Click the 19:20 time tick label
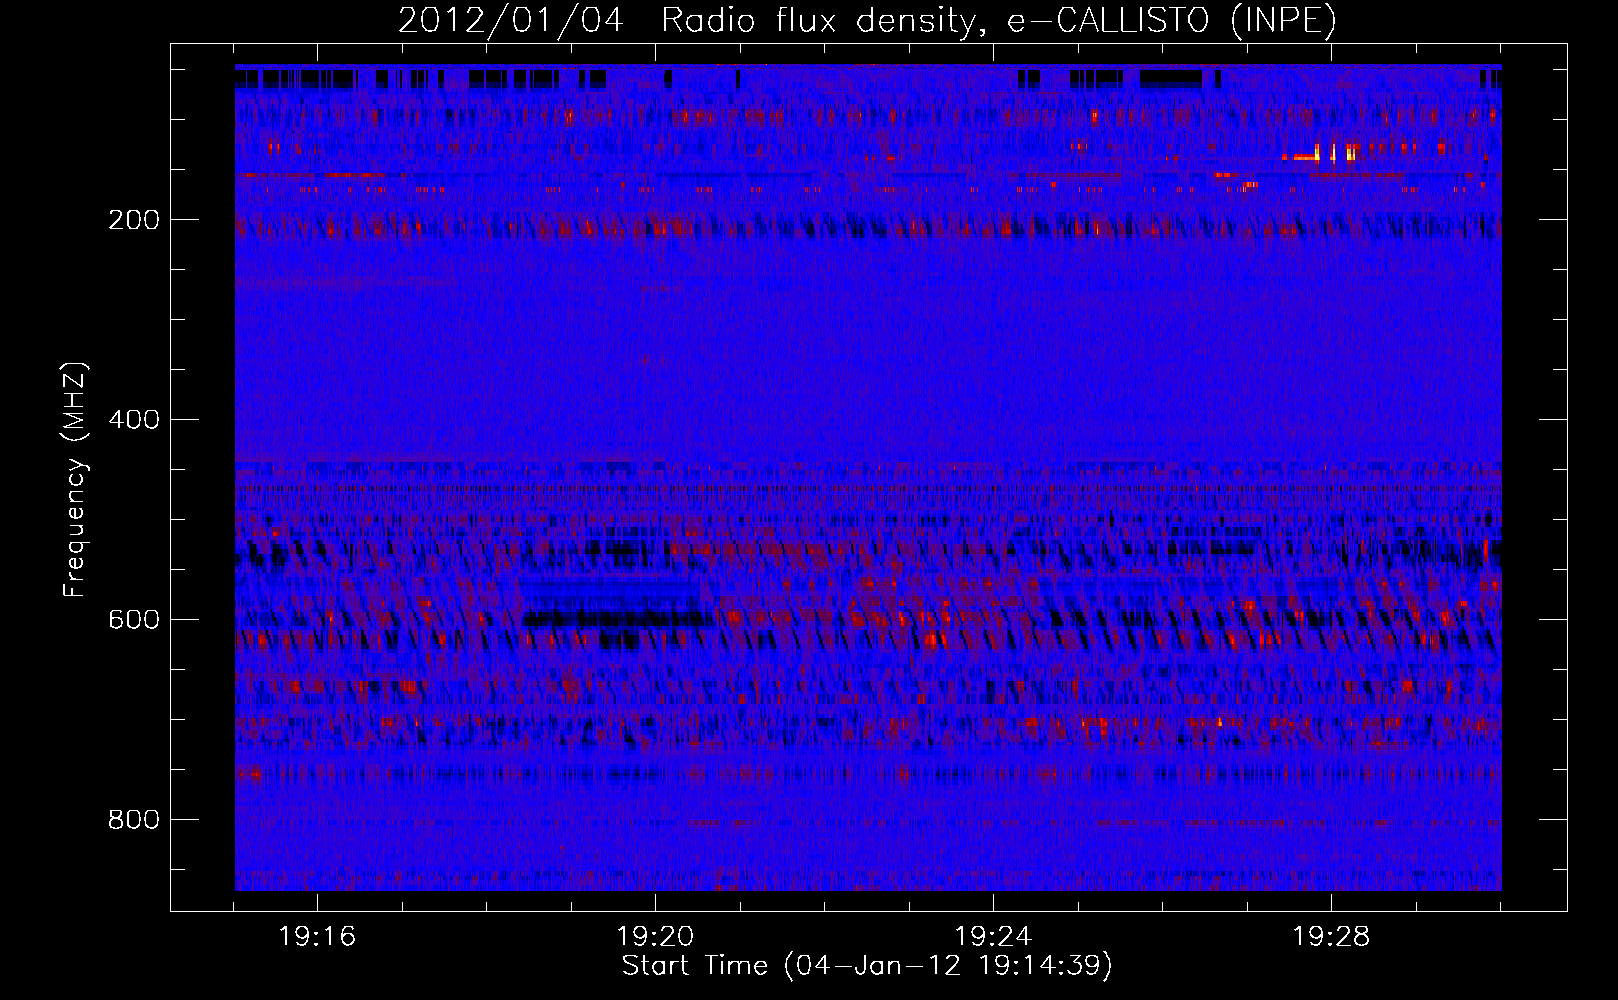The image size is (1618, 1000). click(x=655, y=936)
